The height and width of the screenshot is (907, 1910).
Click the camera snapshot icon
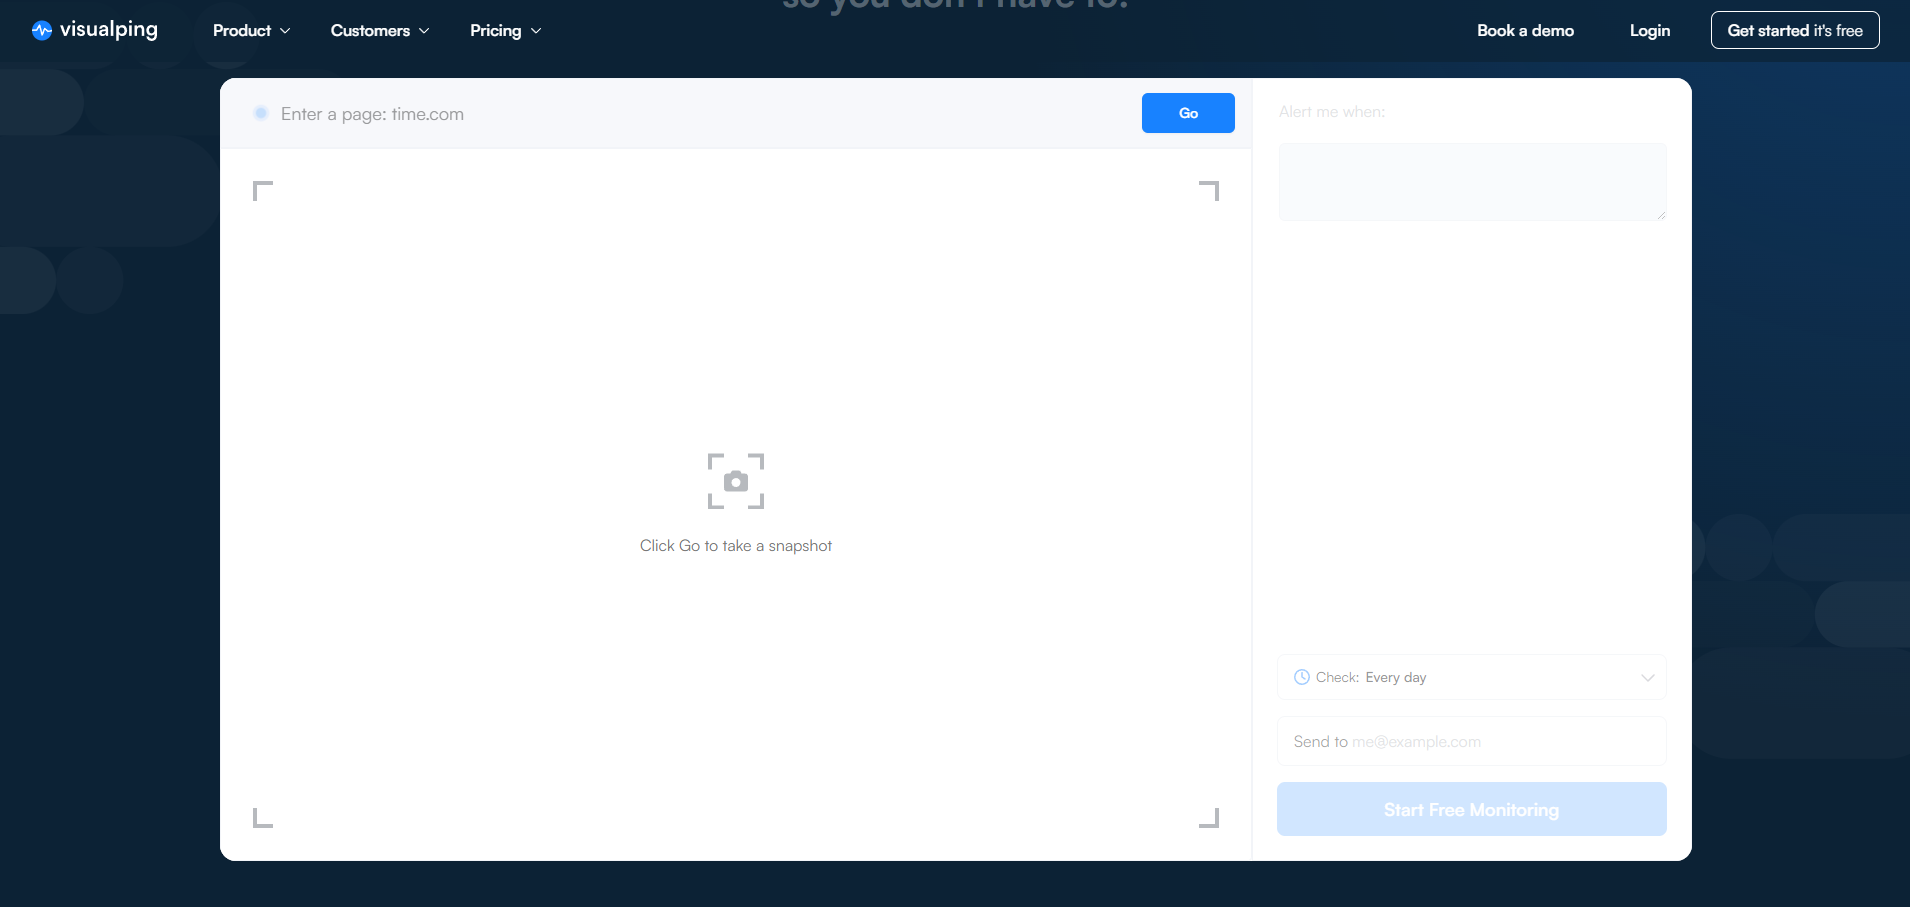click(736, 481)
